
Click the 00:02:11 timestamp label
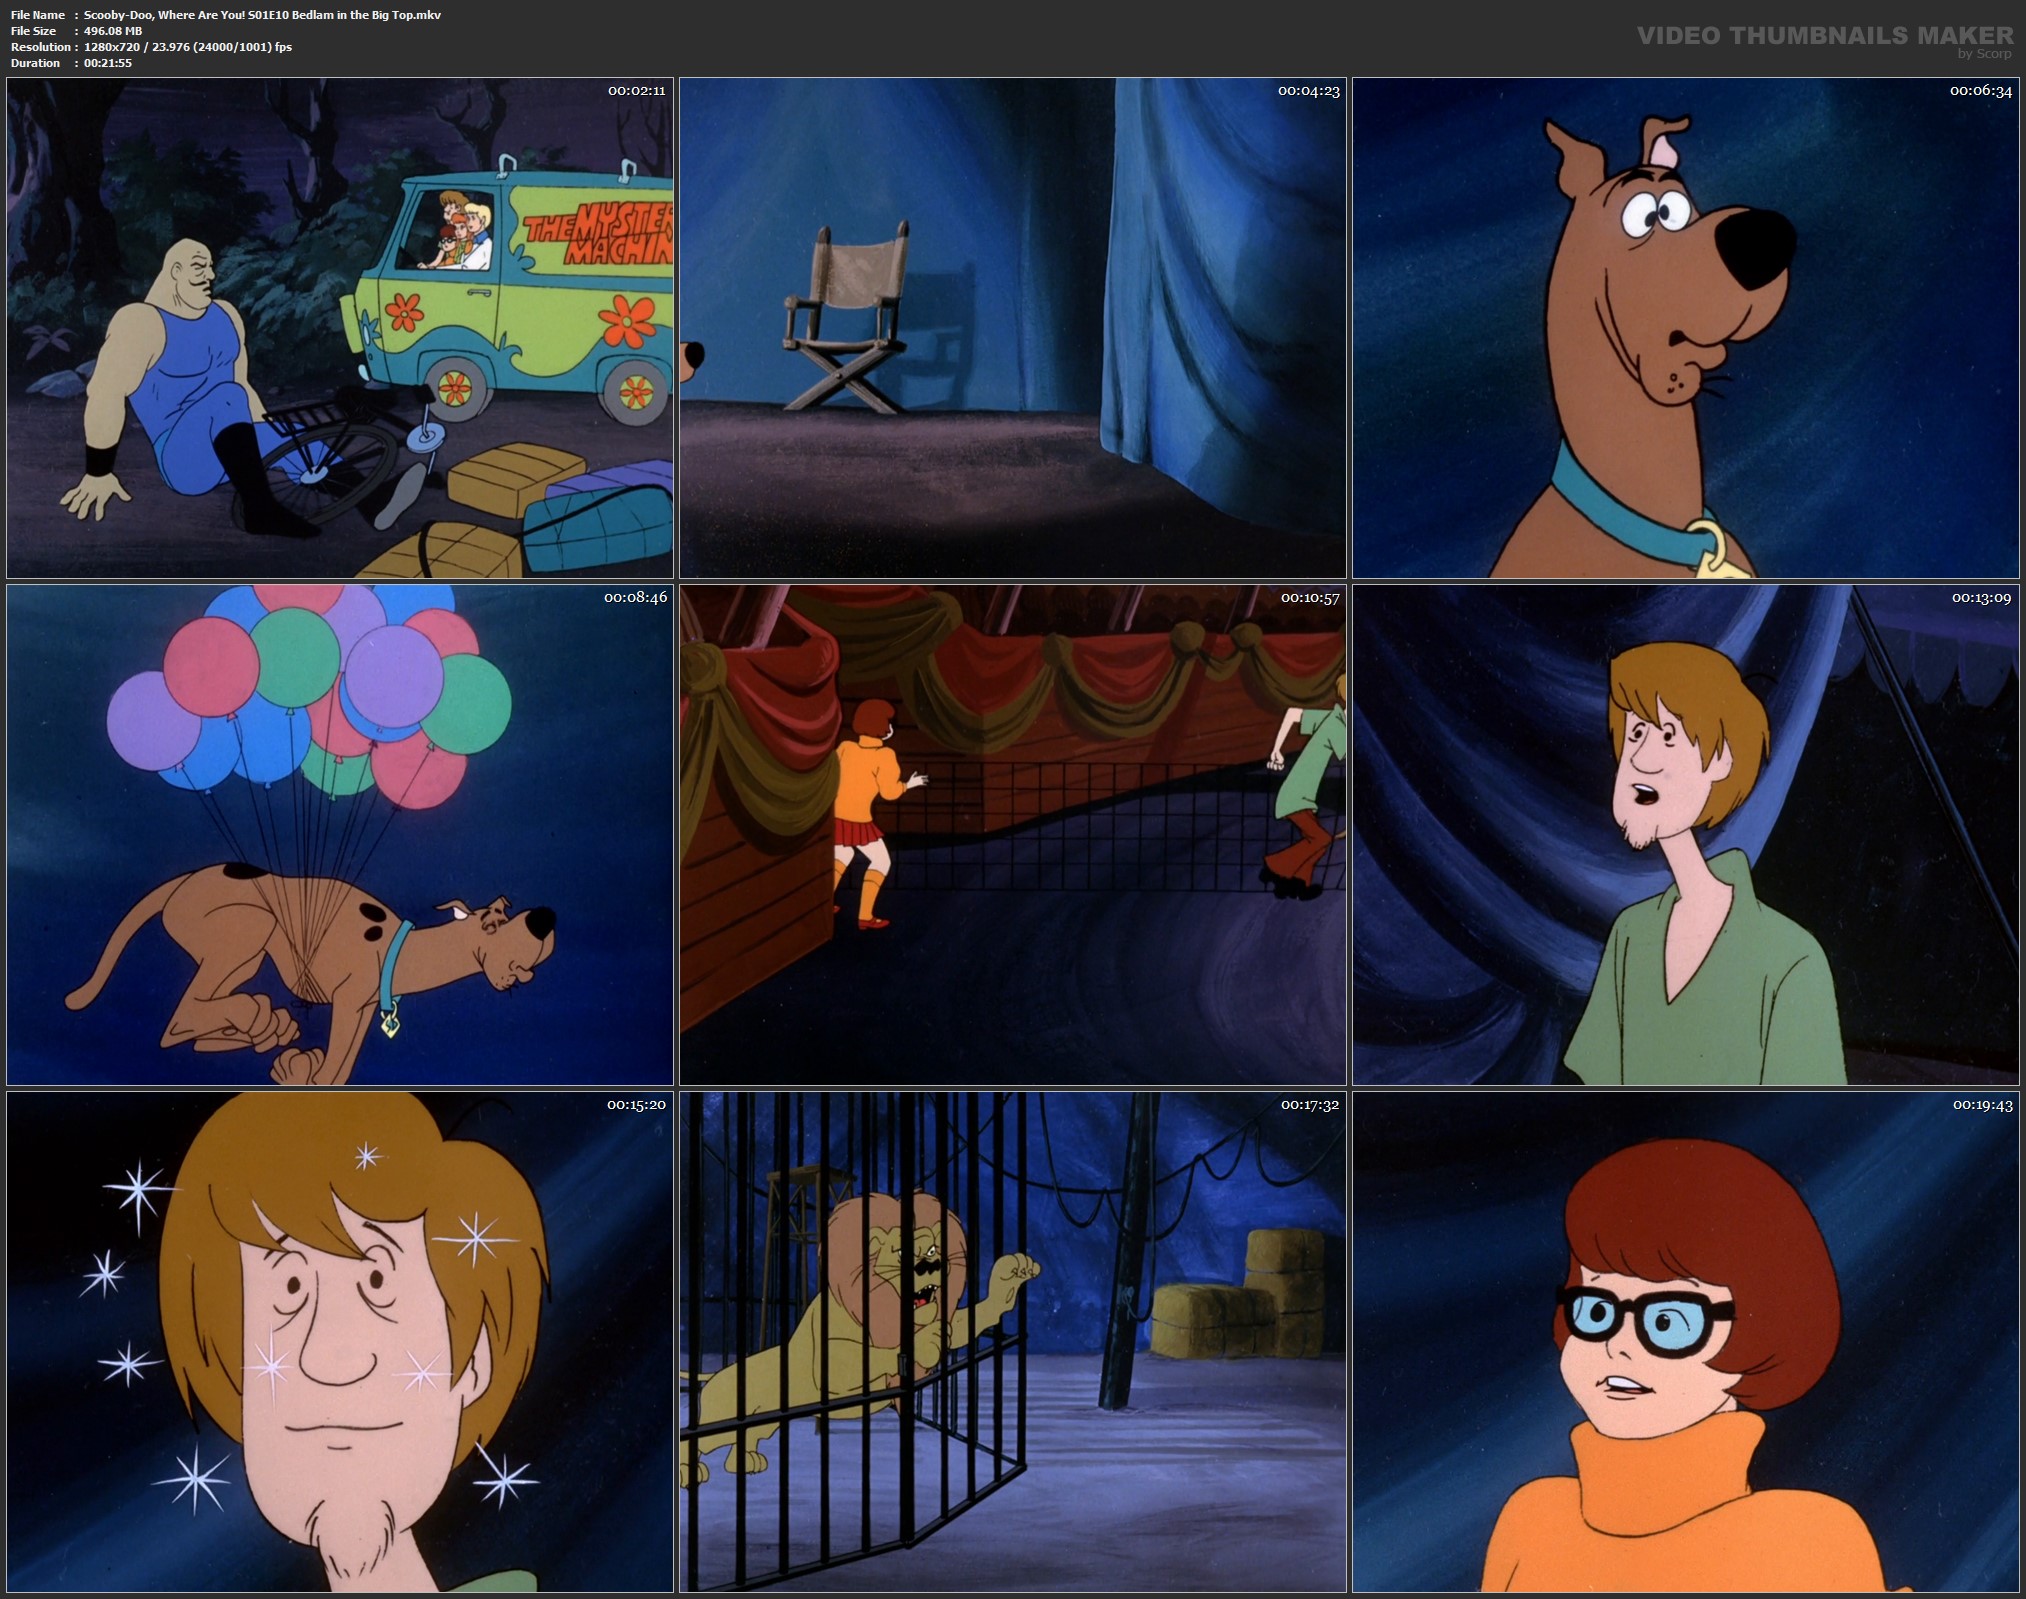[636, 91]
